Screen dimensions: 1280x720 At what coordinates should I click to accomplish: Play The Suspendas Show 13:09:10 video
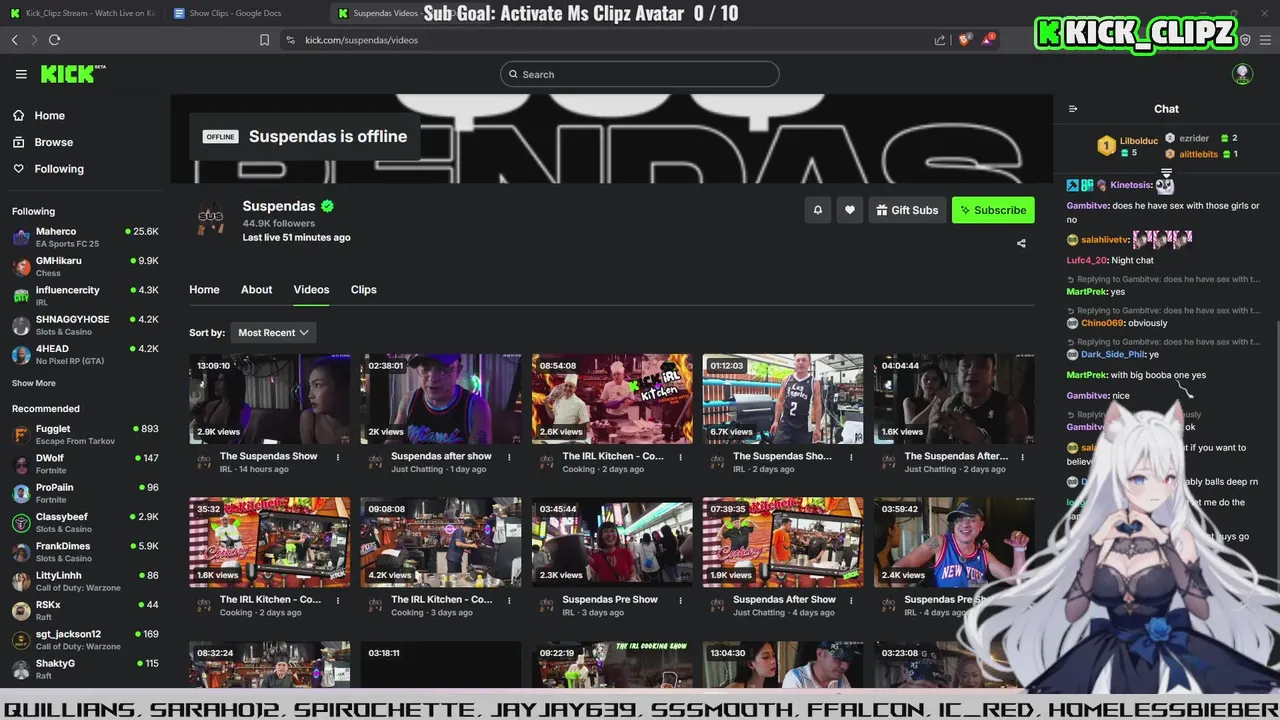tap(270, 398)
